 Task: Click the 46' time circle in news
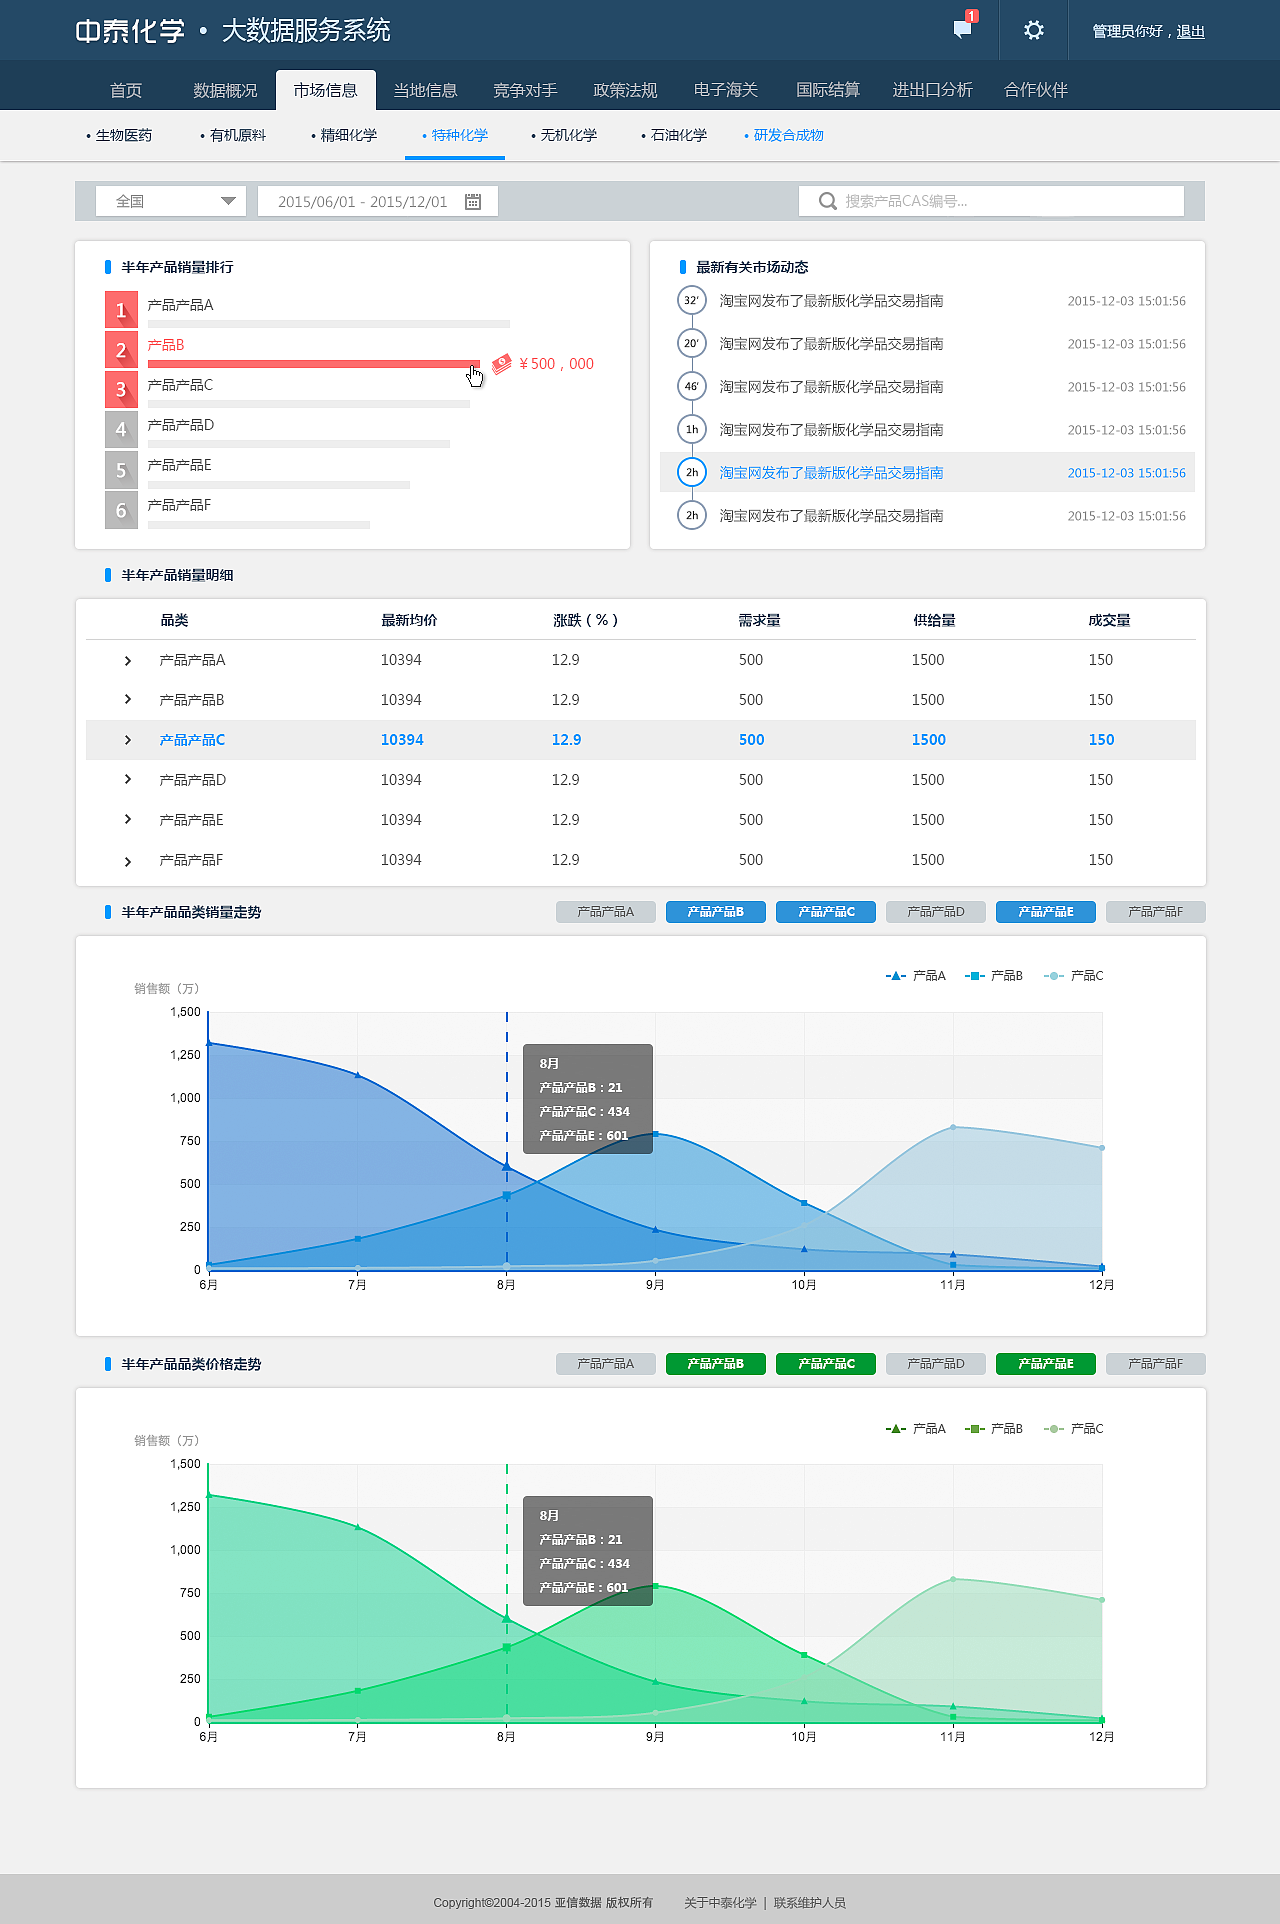(691, 386)
